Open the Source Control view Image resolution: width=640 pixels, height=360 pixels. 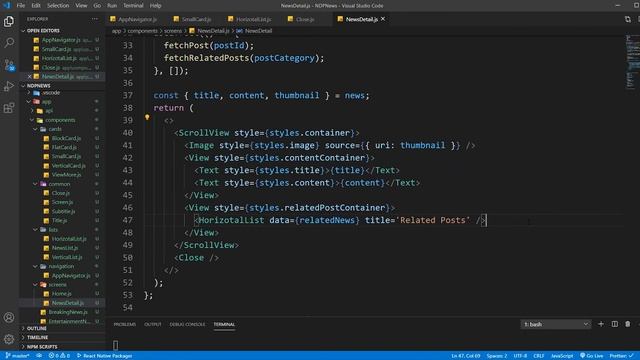(x=9, y=64)
